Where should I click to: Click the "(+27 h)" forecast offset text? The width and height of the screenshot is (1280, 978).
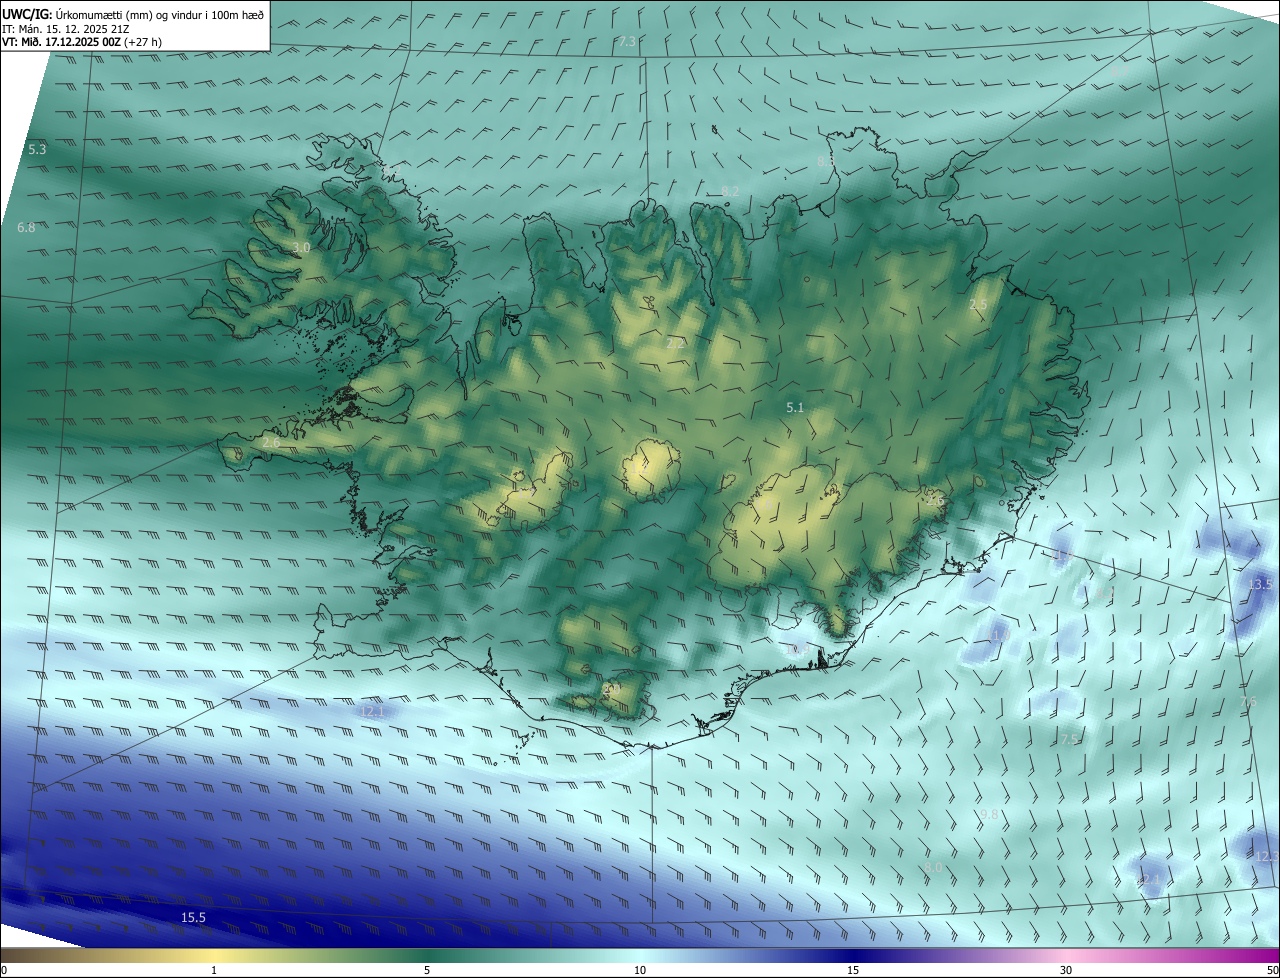tap(144, 43)
